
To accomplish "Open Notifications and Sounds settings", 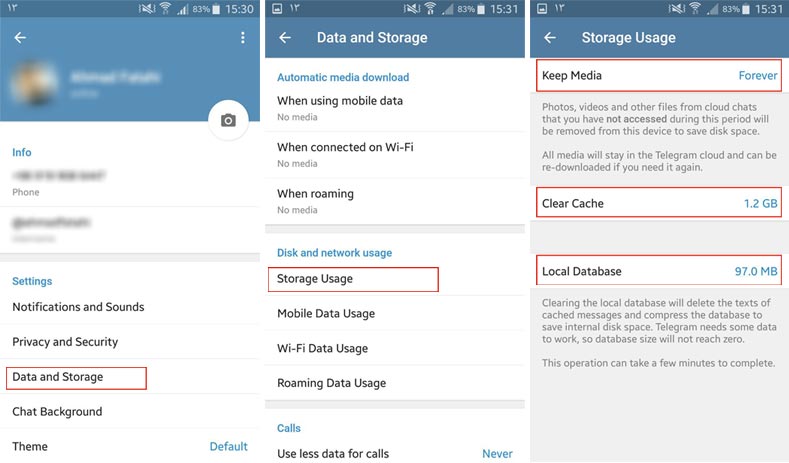I will click(x=130, y=307).
